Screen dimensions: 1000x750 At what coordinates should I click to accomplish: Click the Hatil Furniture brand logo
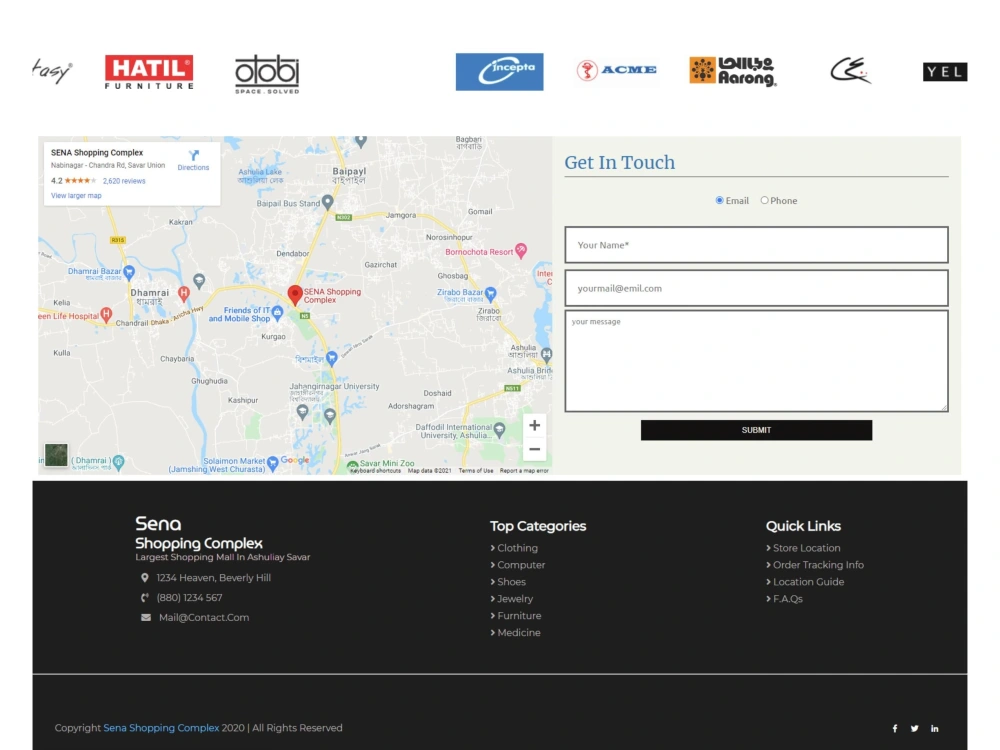pyautogui.click(x=149, y=71)
